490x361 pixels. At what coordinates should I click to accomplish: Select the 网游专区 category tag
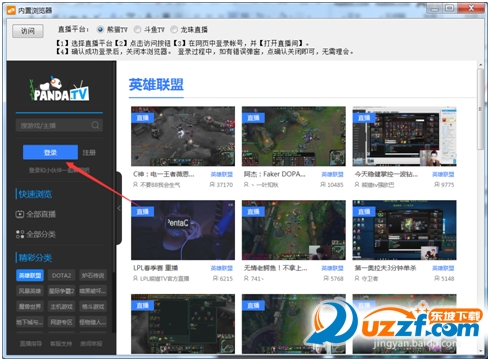click(61, 322)
